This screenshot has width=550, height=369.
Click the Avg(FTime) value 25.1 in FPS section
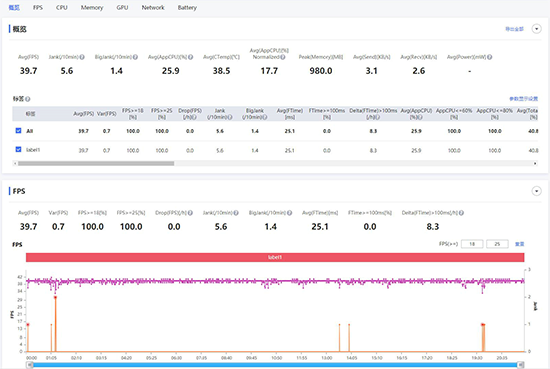coord(320,227)
